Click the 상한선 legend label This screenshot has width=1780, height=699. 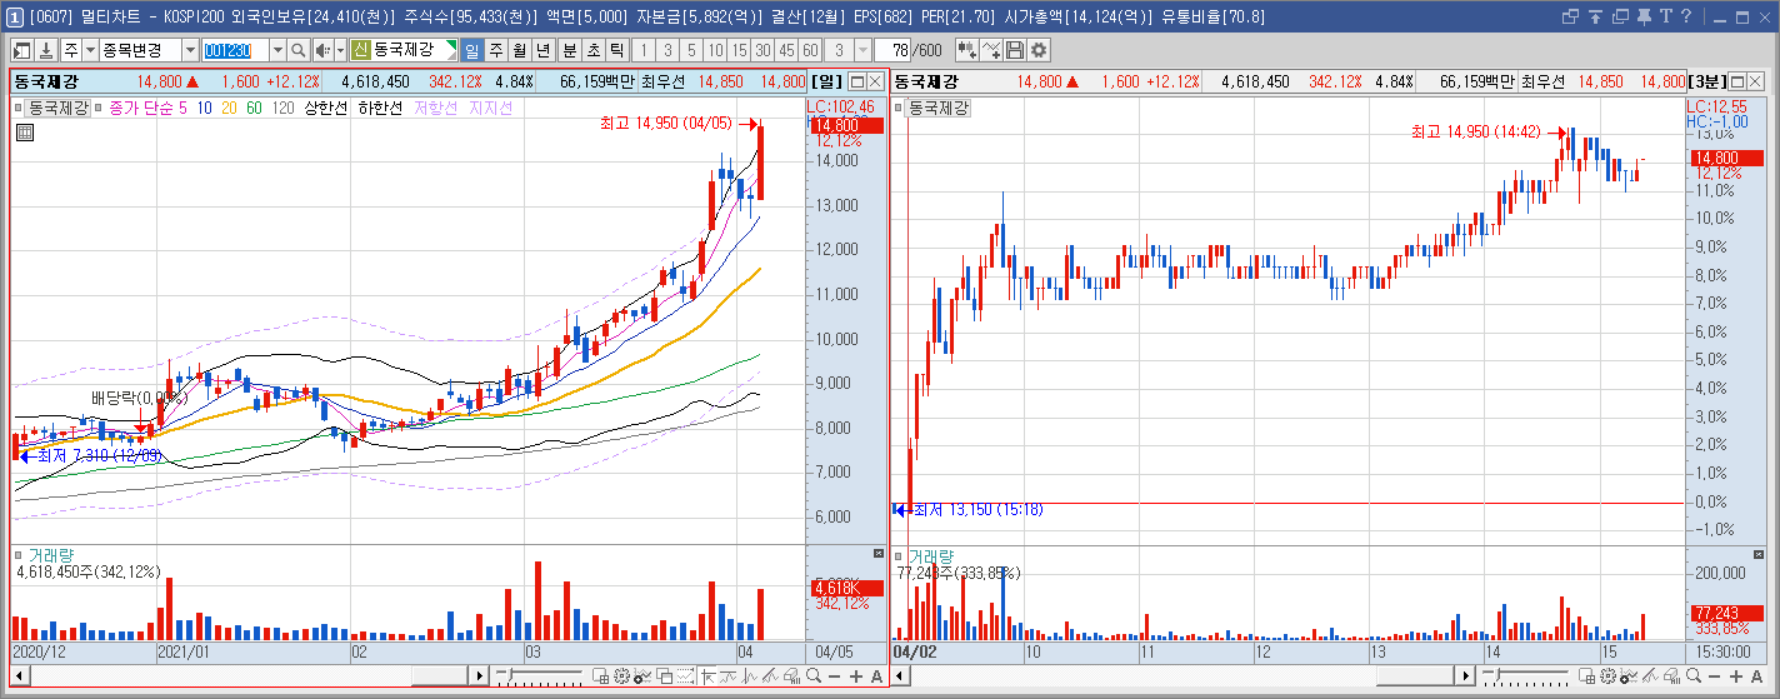326,108
